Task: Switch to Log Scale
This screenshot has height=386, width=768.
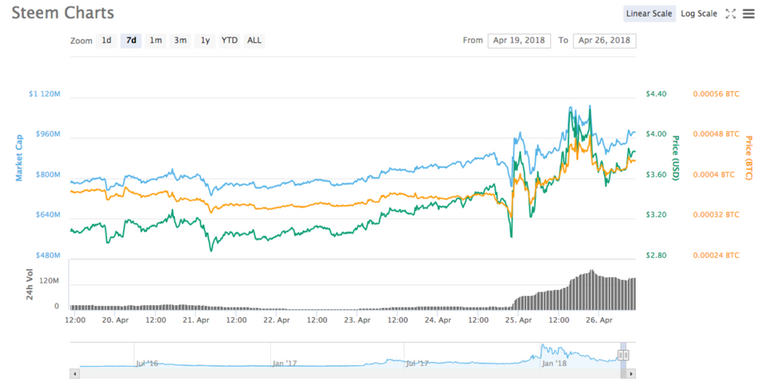Action: pos(698,14)
